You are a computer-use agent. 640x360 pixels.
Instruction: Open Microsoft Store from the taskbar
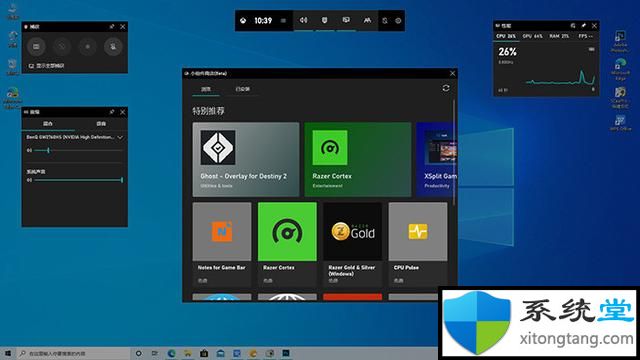(204, 353)
